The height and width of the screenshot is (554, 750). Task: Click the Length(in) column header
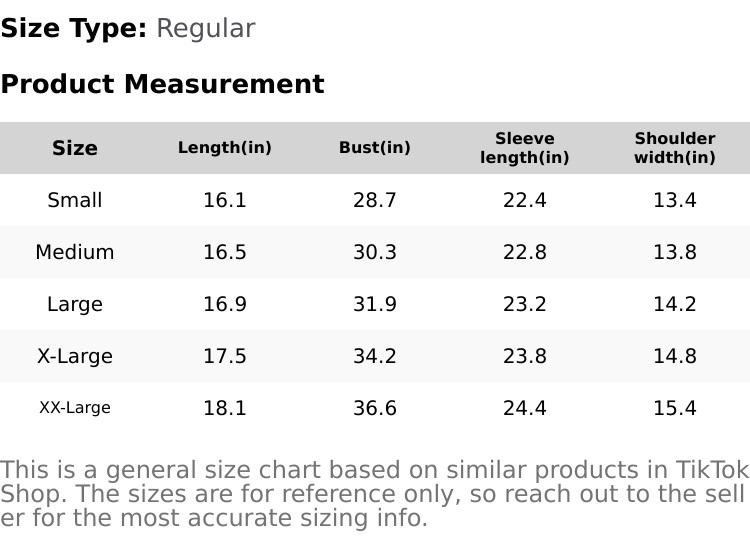[225, 148]
